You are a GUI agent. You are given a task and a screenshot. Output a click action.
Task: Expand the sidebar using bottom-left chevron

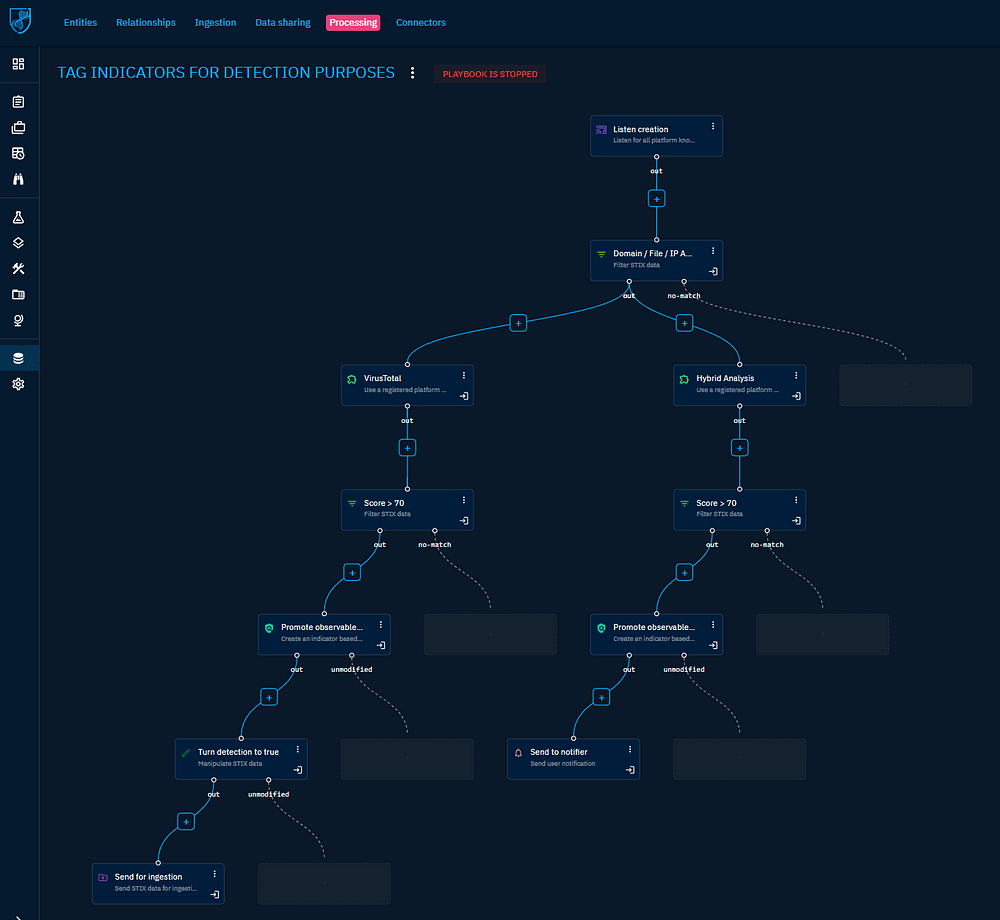pos(18,912)
